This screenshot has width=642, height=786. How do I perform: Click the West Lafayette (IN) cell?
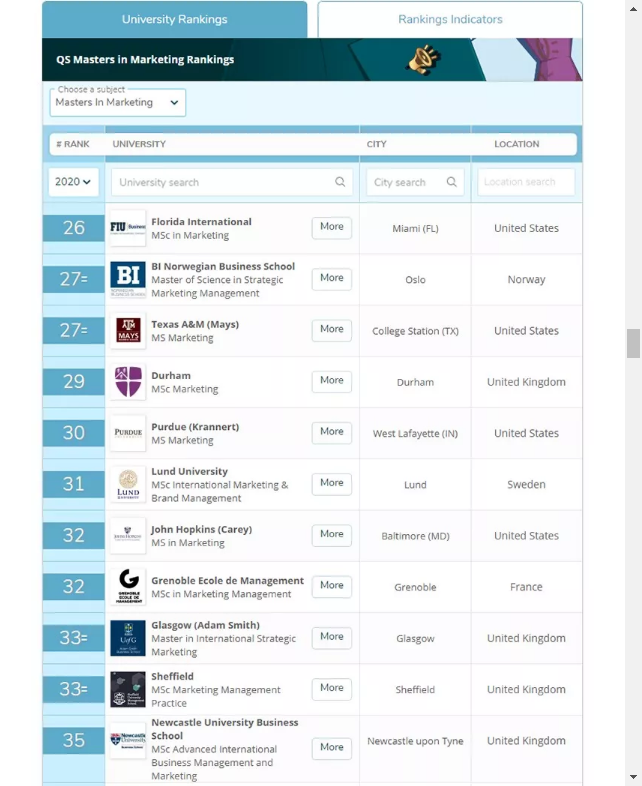pyautogui.click(x=415, y=434)
